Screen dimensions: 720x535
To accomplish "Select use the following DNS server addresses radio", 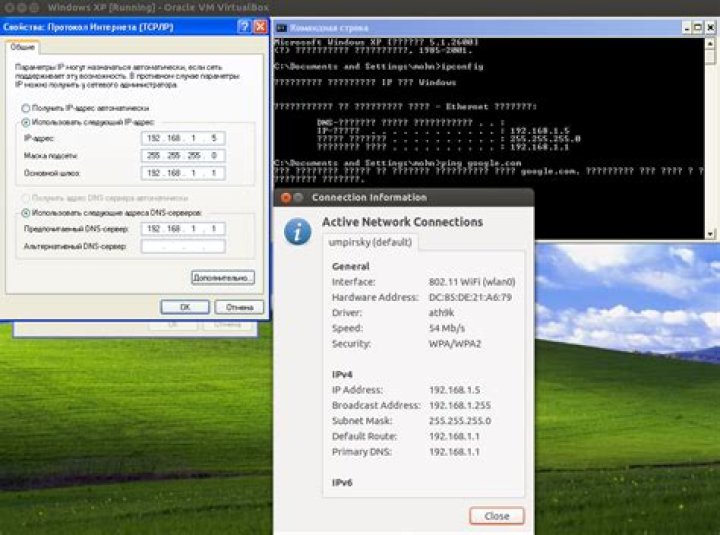I will pyautogui.click(x=26, y=213).
